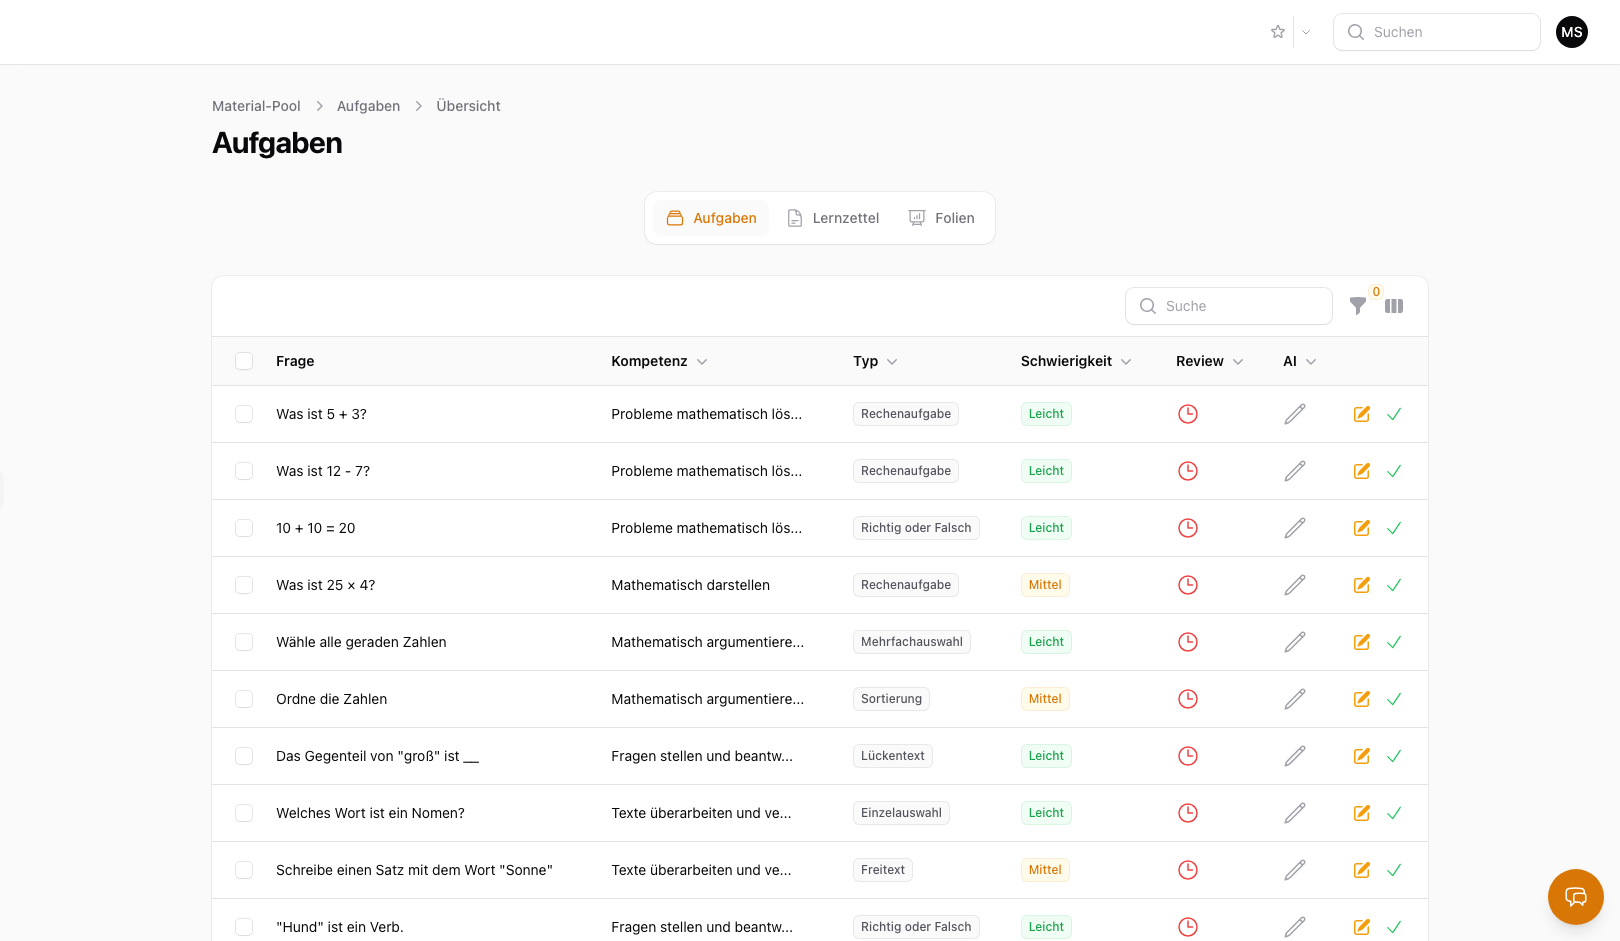The image size is (1620, 941).
Task: Approve 'Was ist 12 - 7?' with checkmark
Action: (1394, 471)
